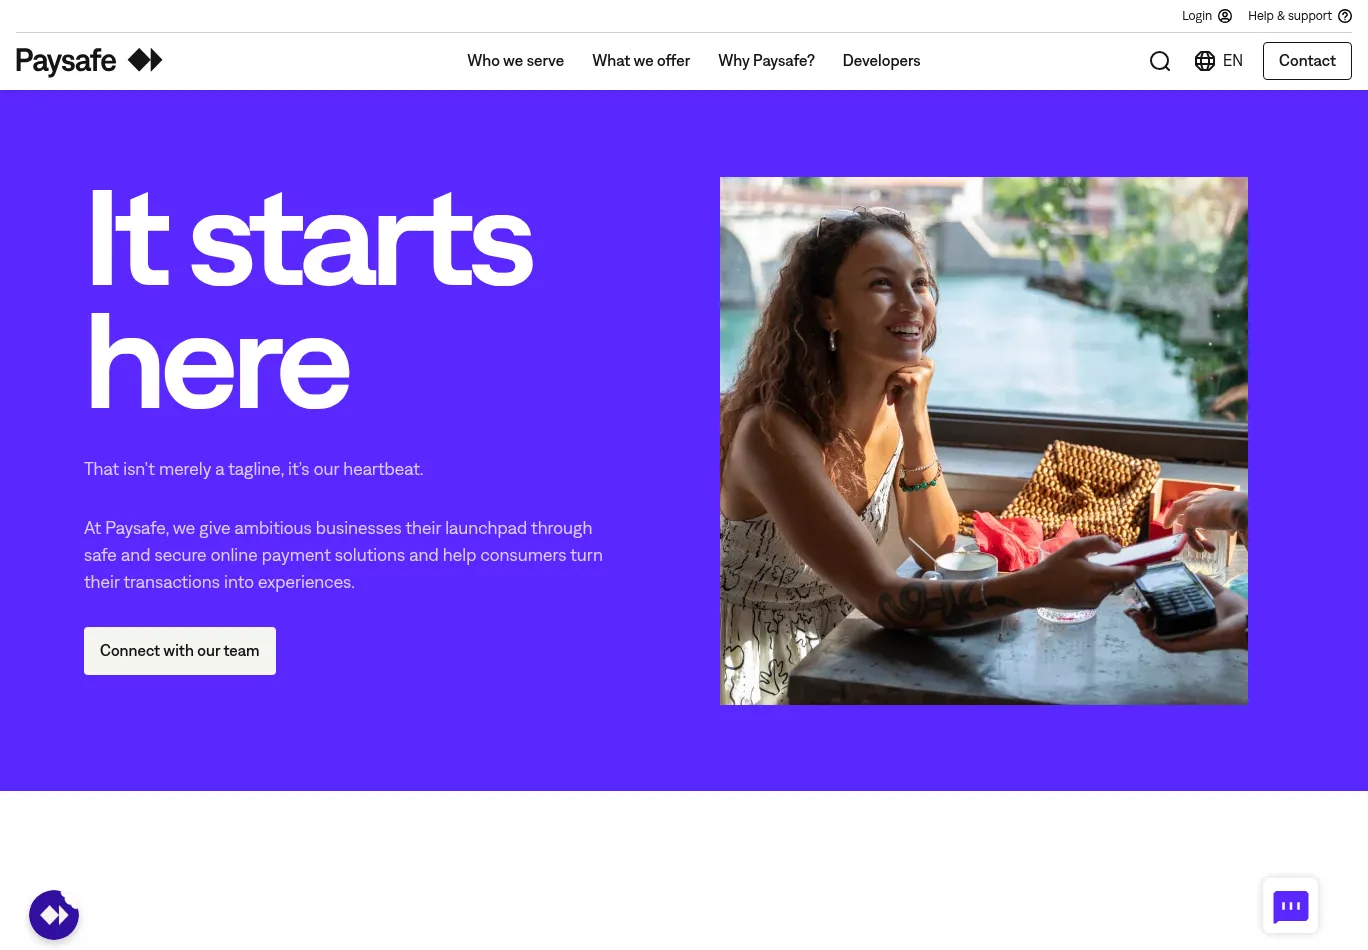
Task: Click the globe language icon
Action: tap(1205, 61)
